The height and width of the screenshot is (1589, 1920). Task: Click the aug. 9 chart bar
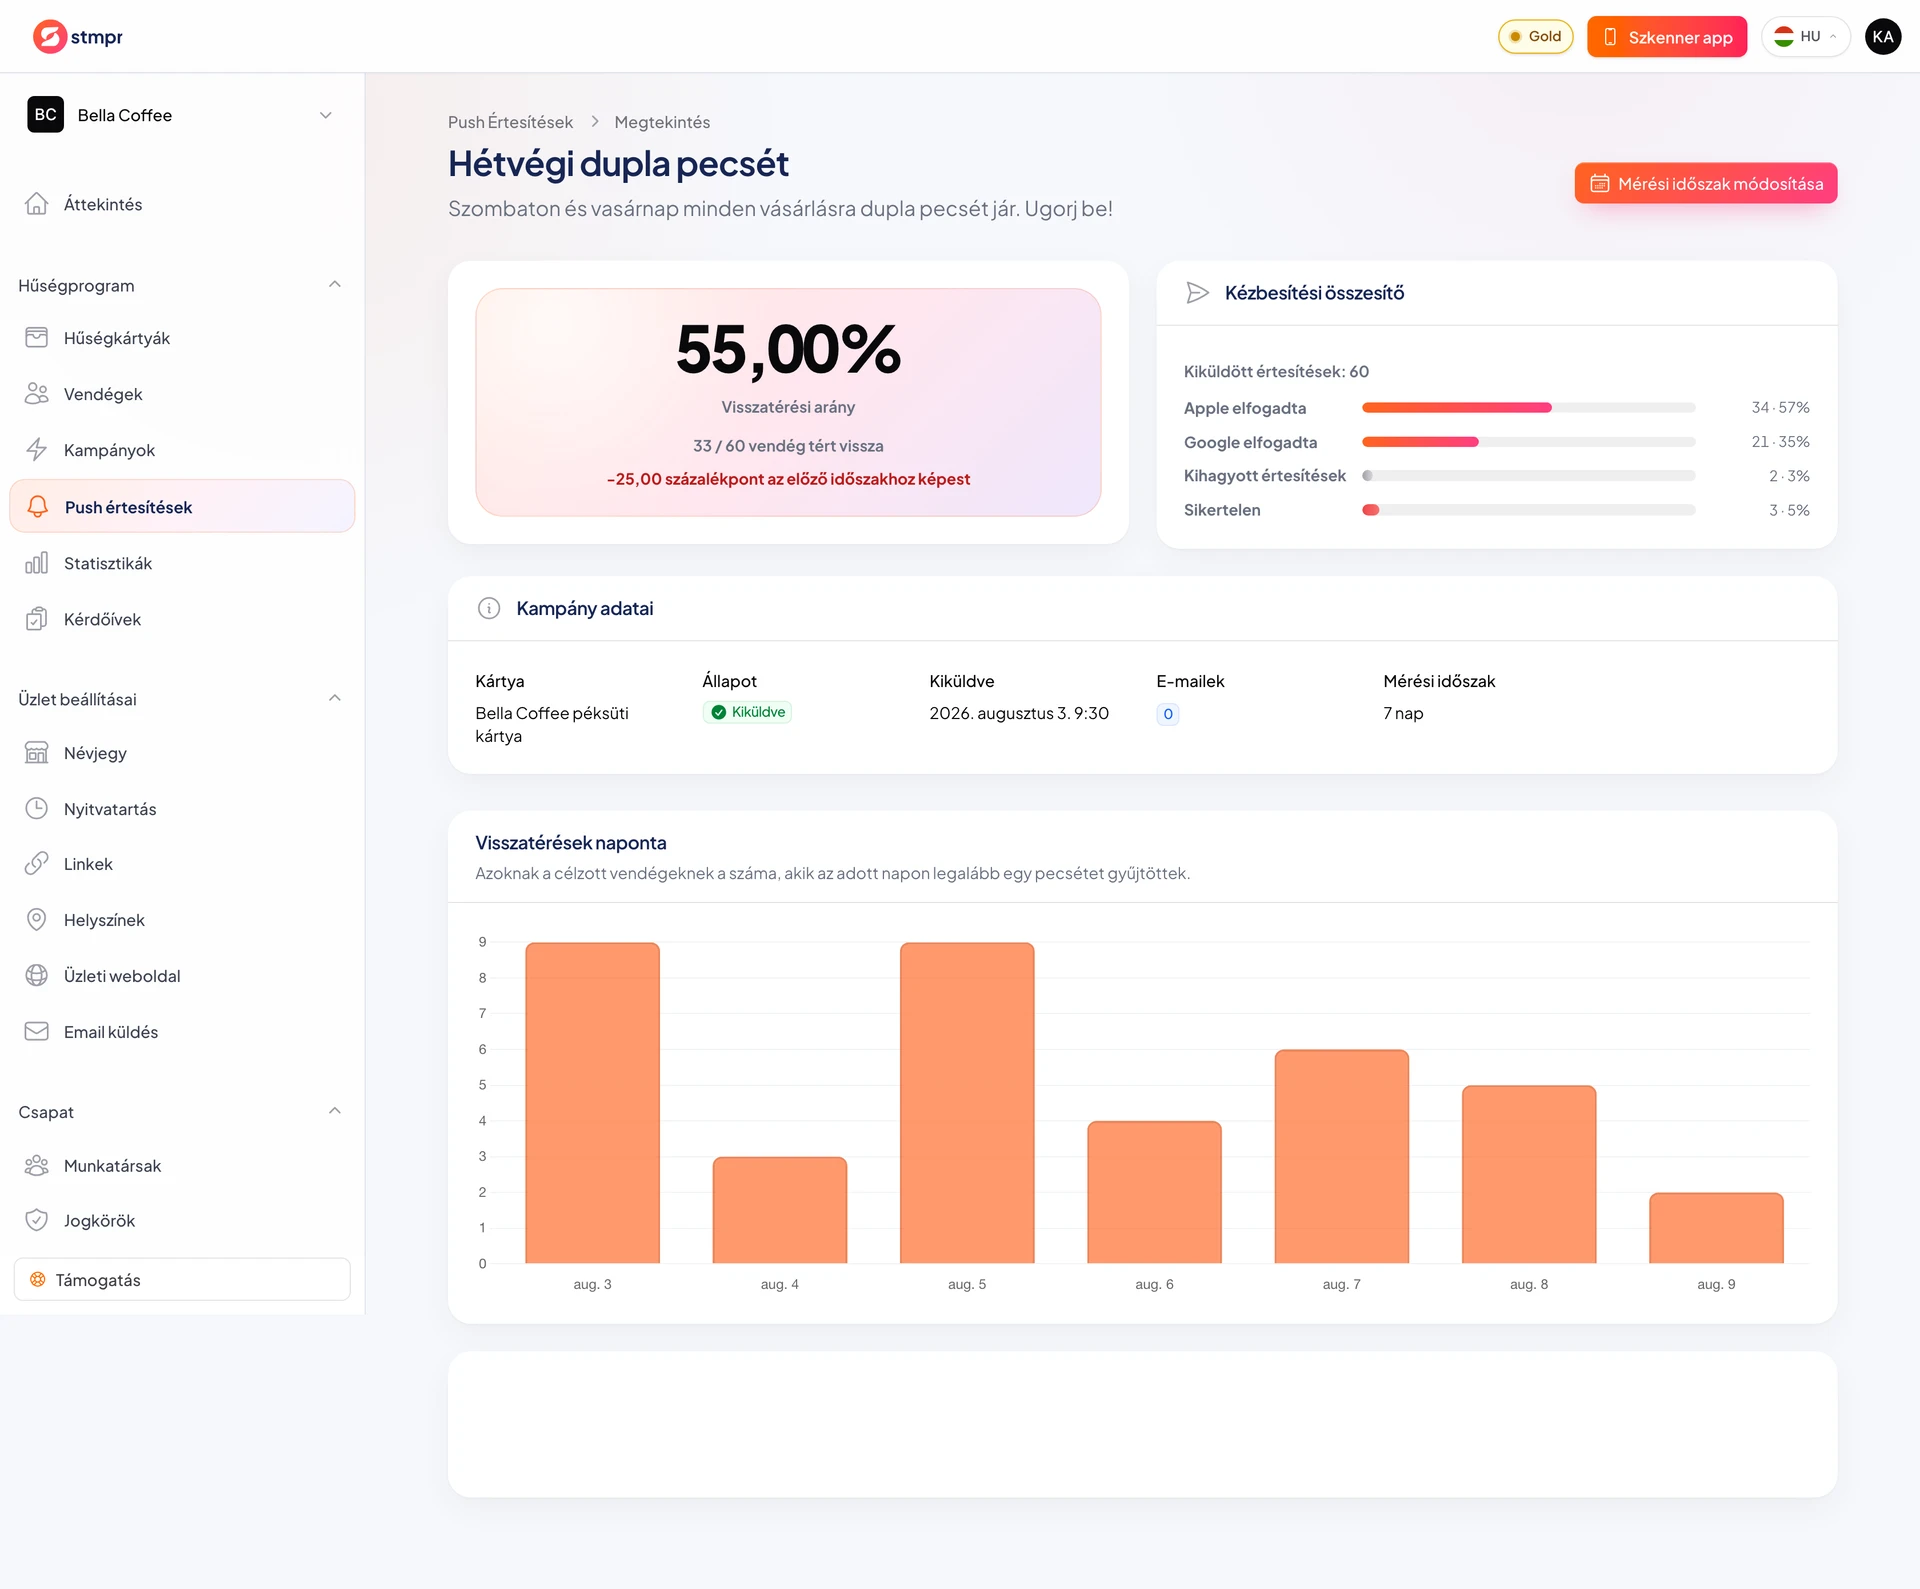(x=1716, y=1228)
